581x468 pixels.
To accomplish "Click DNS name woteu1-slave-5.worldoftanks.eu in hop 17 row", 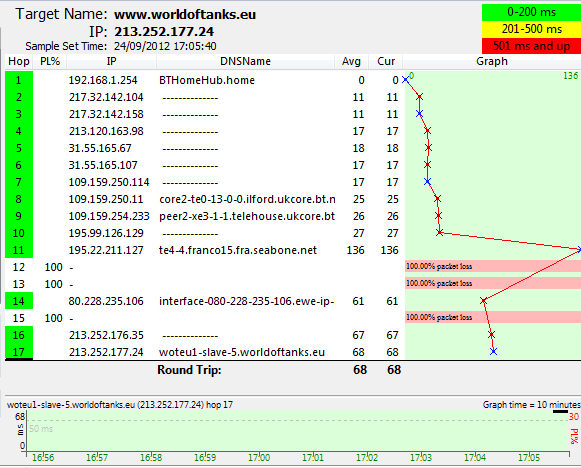I will pos(242,352).
